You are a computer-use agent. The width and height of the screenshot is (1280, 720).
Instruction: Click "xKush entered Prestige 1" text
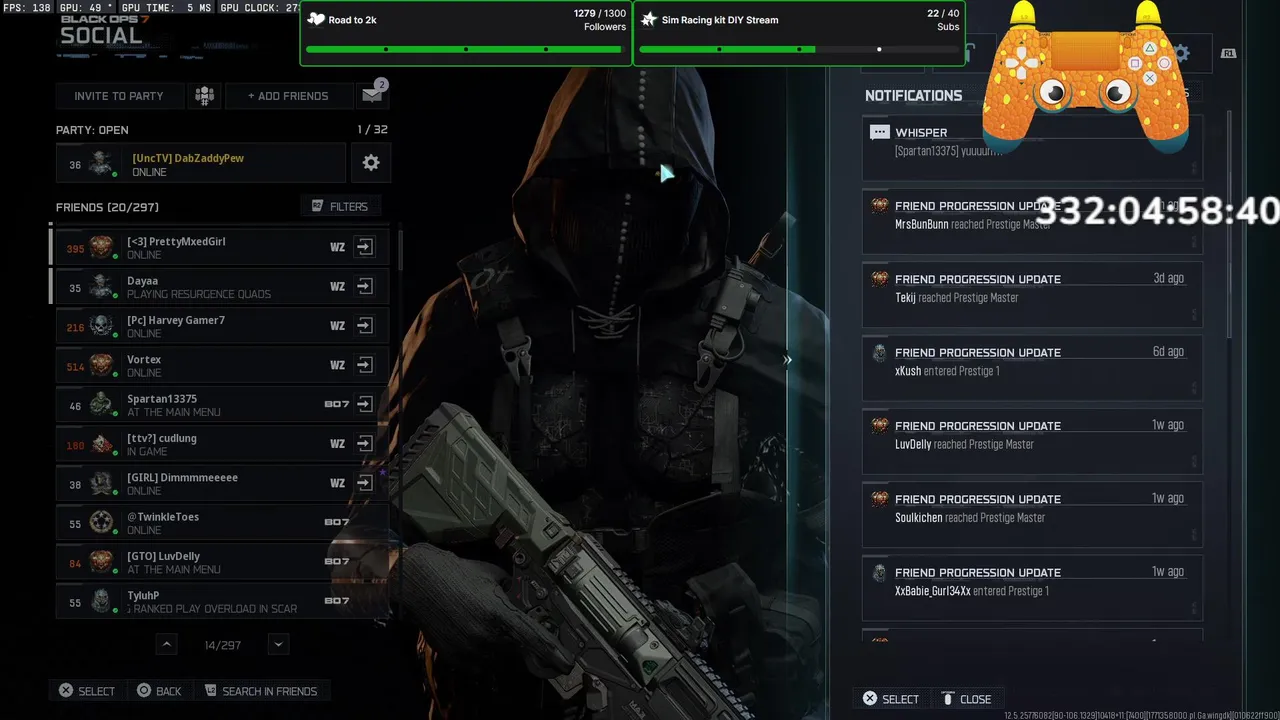tap(947, 371)
